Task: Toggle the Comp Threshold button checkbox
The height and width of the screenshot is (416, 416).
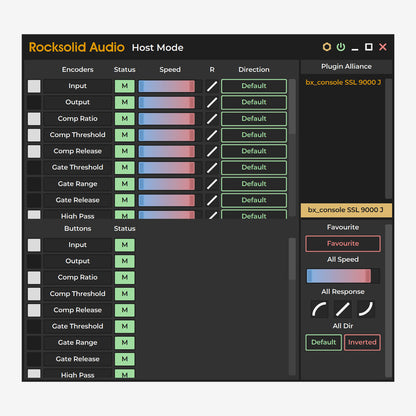Action: [x=34, y=294]
